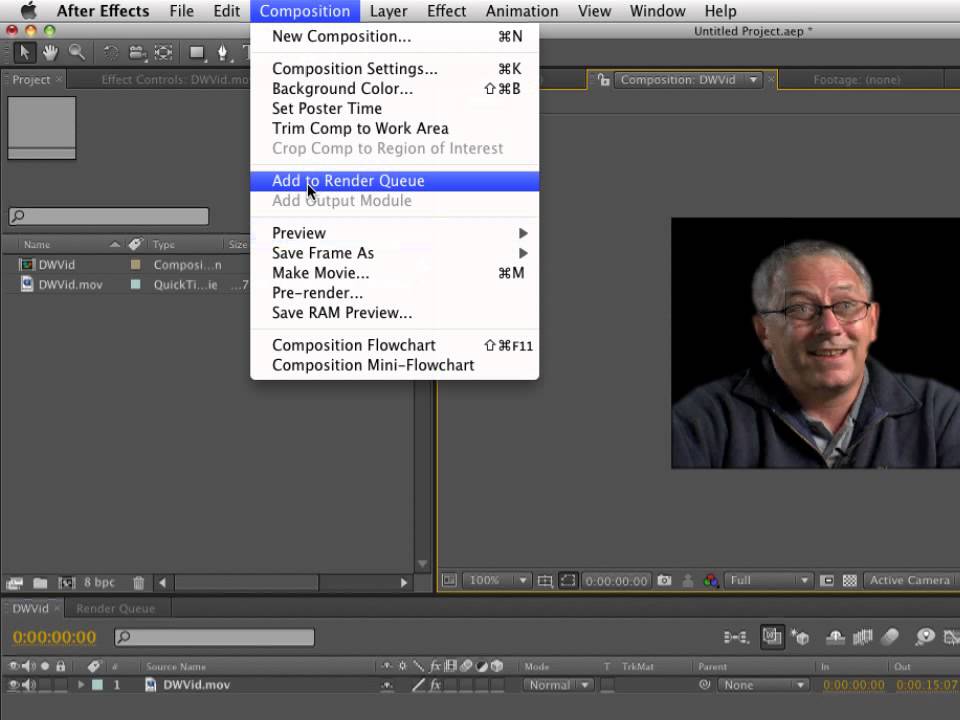Create new composition from Project panel footer

coord(66,583)
